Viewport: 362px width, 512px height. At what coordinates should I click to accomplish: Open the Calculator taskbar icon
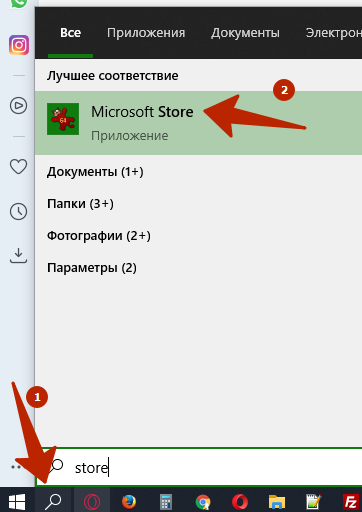[x=166, y=502]
